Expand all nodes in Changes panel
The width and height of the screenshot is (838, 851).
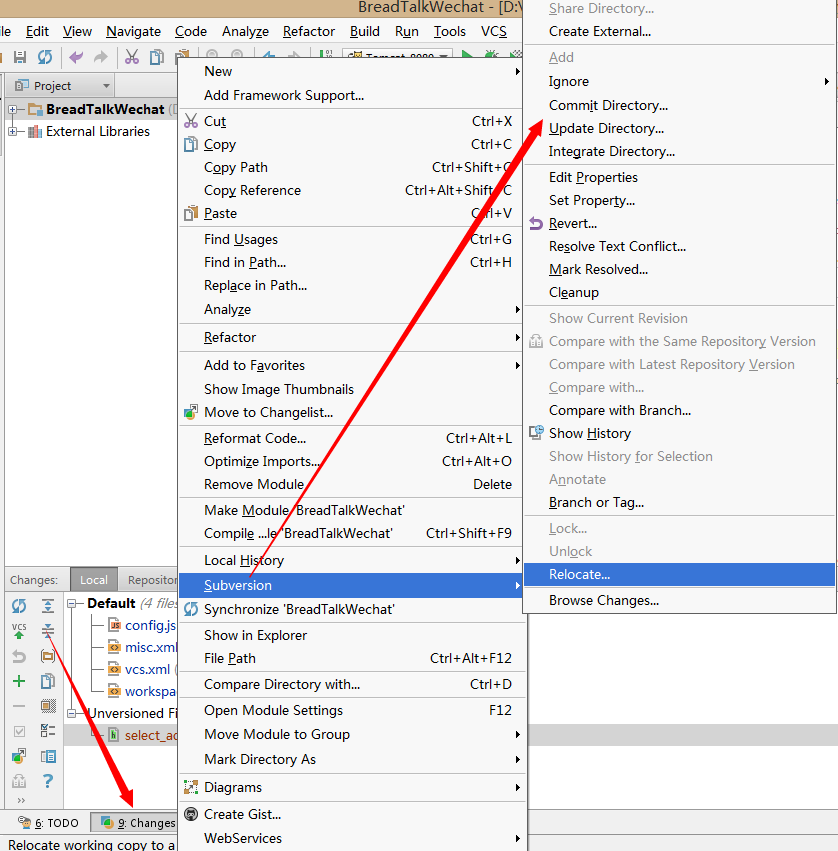coord(47,605)
